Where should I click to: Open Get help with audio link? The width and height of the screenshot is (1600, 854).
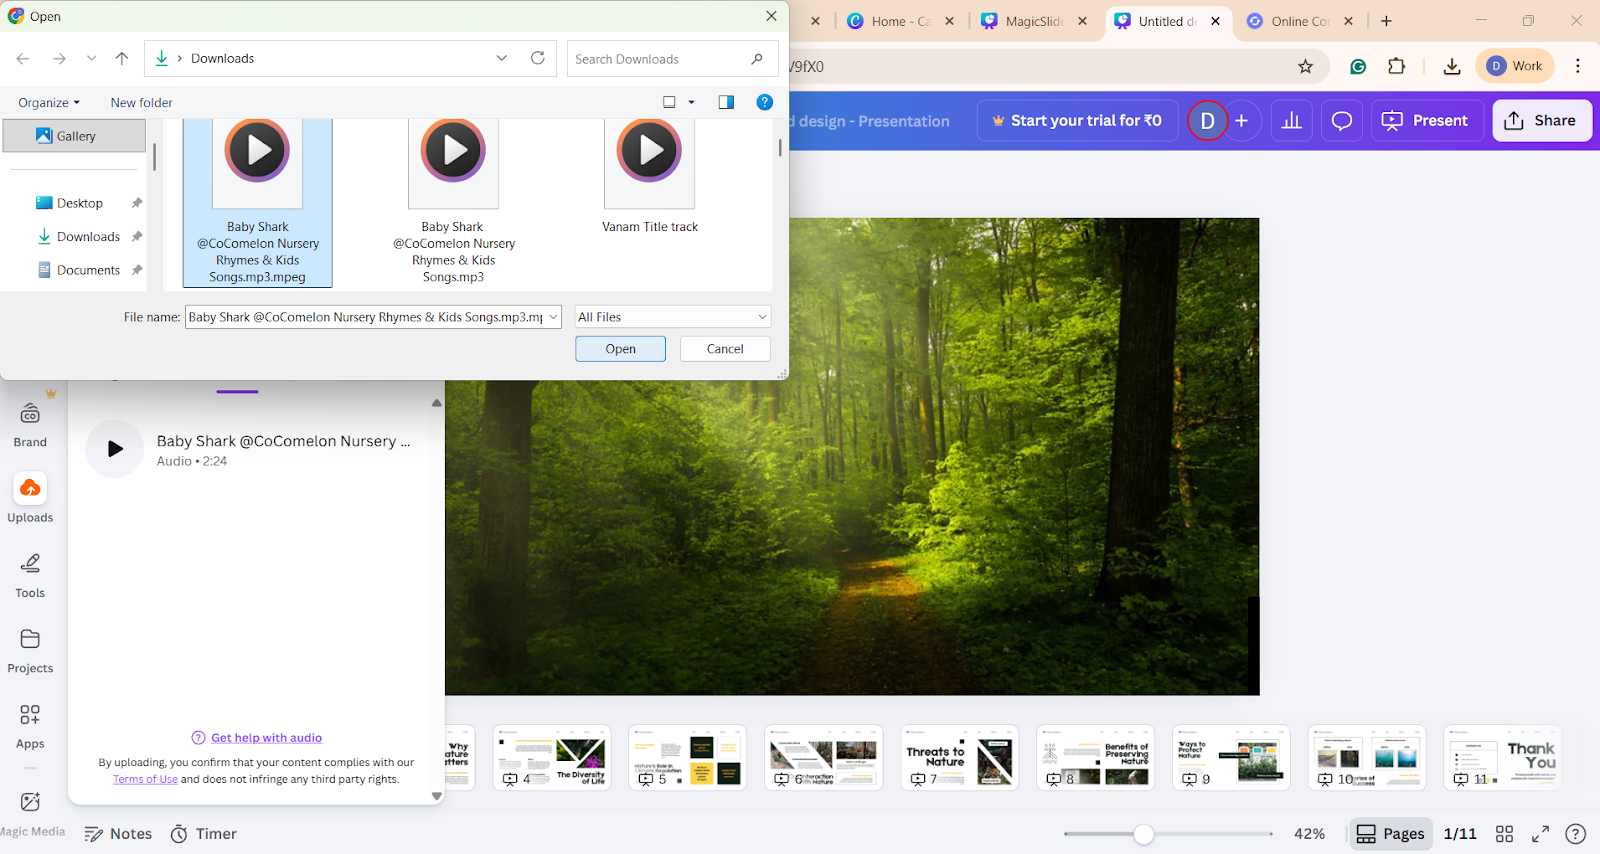tap(266, 738)
